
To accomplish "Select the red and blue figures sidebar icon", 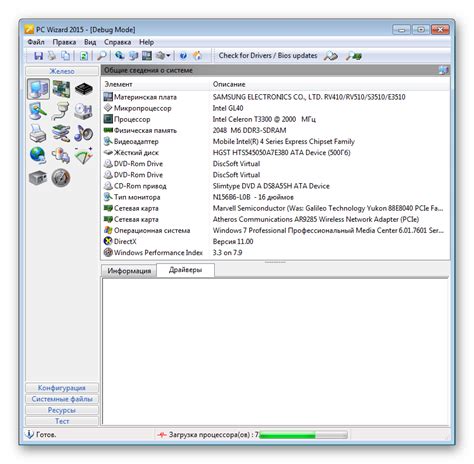I will (61, 155).
